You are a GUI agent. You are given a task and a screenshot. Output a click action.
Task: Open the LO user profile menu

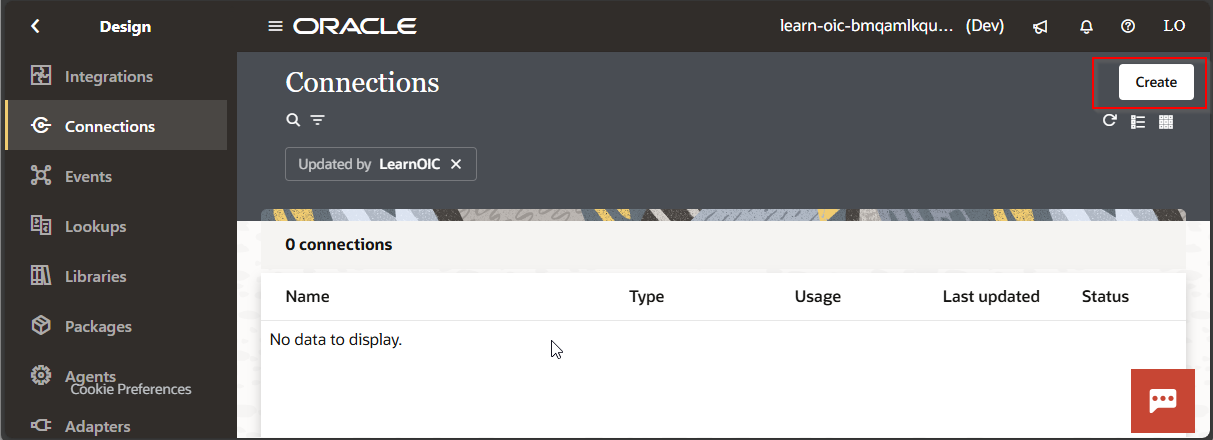[x=1174, y=26]
